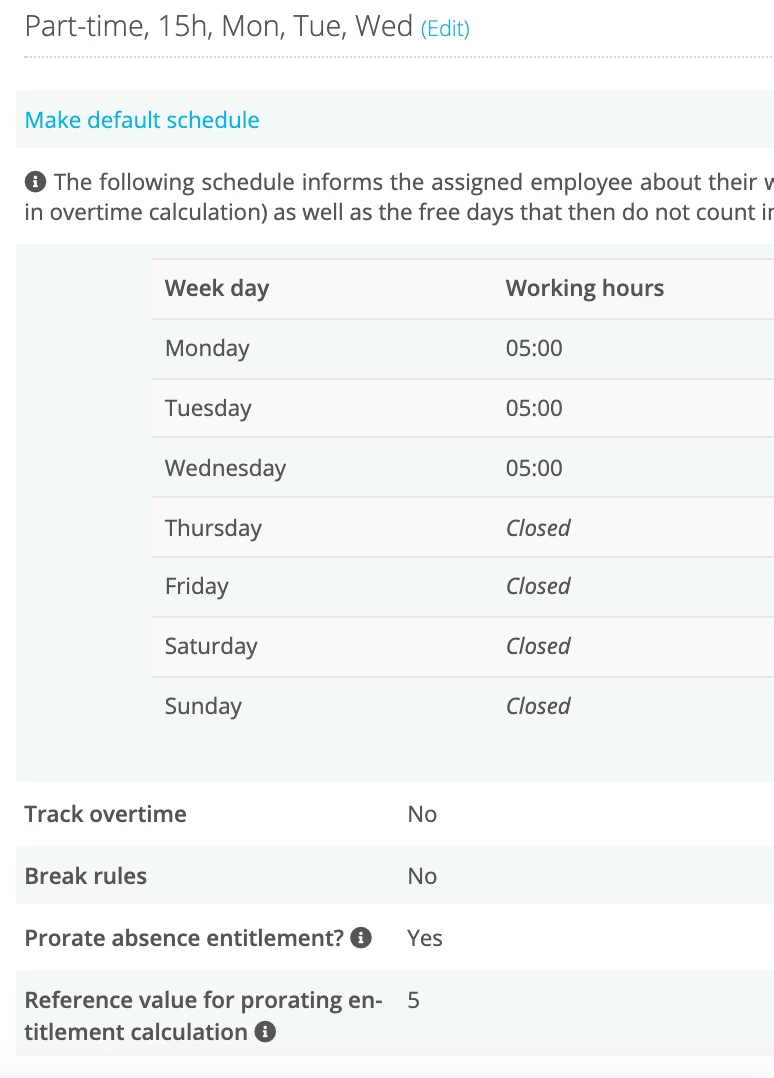Image resolution: width=774 pixels, height=1078 pixels.
Task: Click Thursday Closed status
Action: click(538, 528)
